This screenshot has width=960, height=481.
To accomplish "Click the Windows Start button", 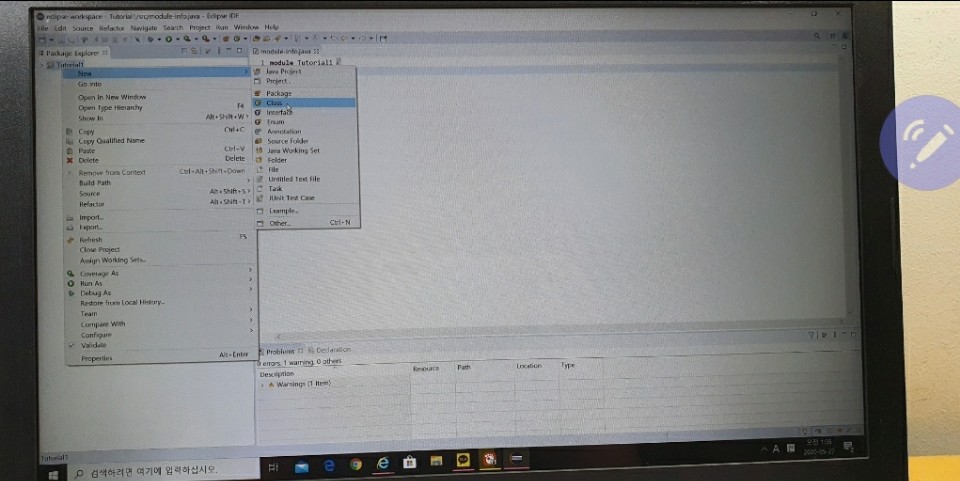I will click(53, 474).
